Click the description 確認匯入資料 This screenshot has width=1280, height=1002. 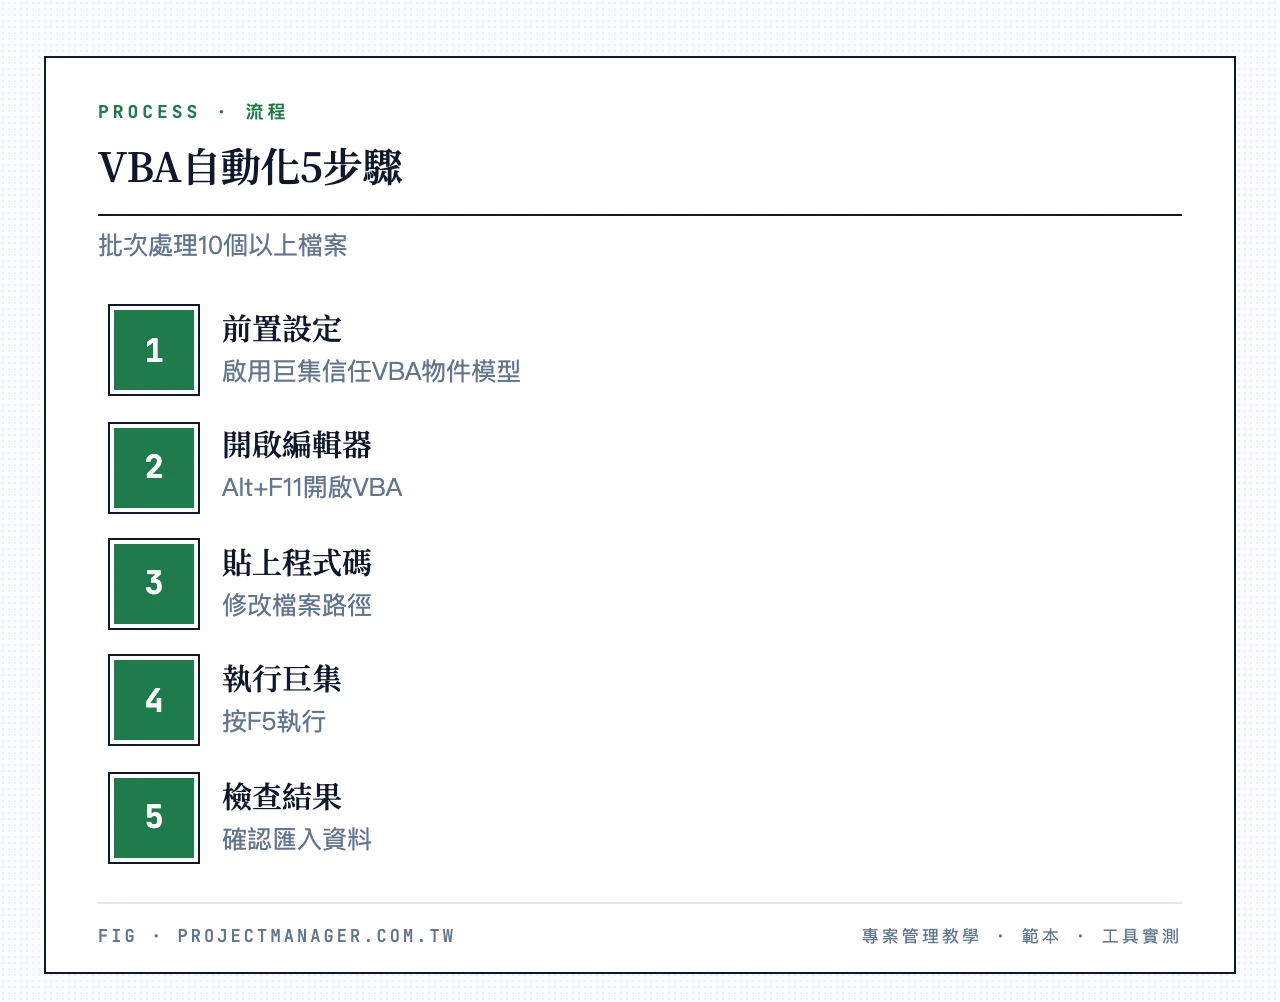pos(297,839)
